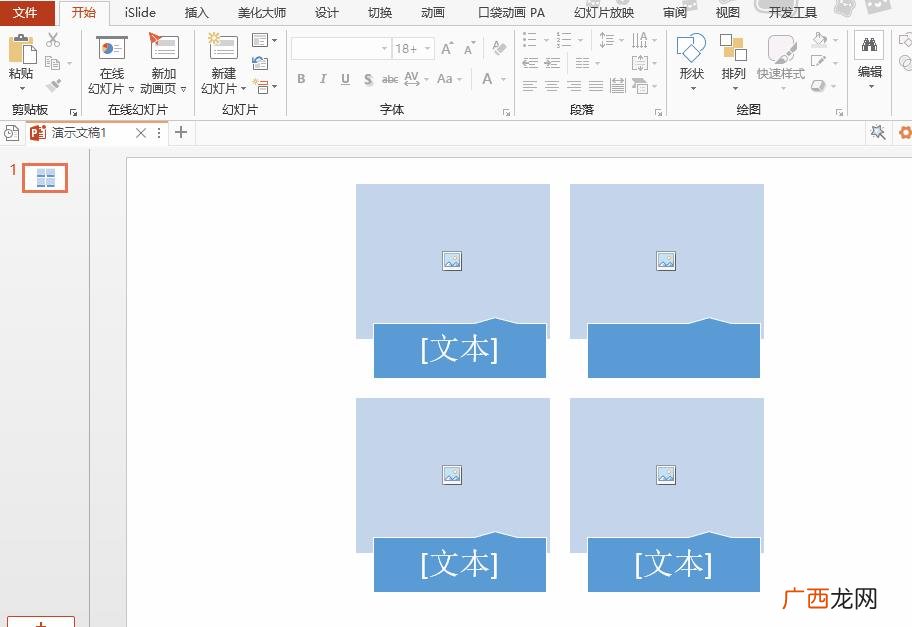Click shape fill paint bucket icon
The height and width of the screenshot is (627, 912).
[x=819, y=40]
